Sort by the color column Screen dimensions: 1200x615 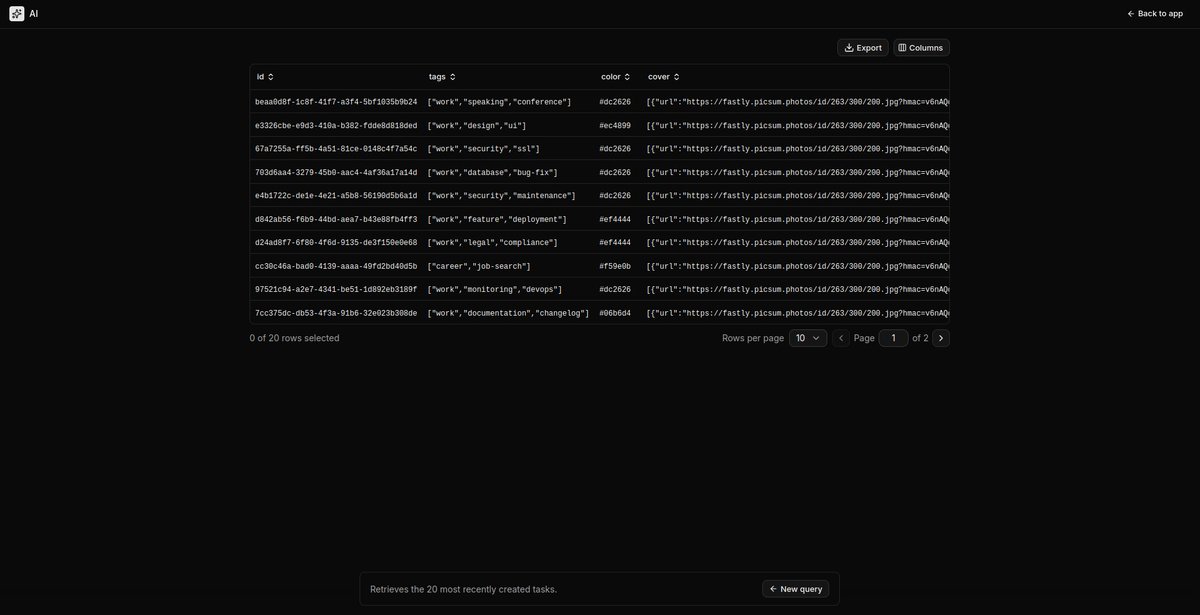click(x=615, y=77)
